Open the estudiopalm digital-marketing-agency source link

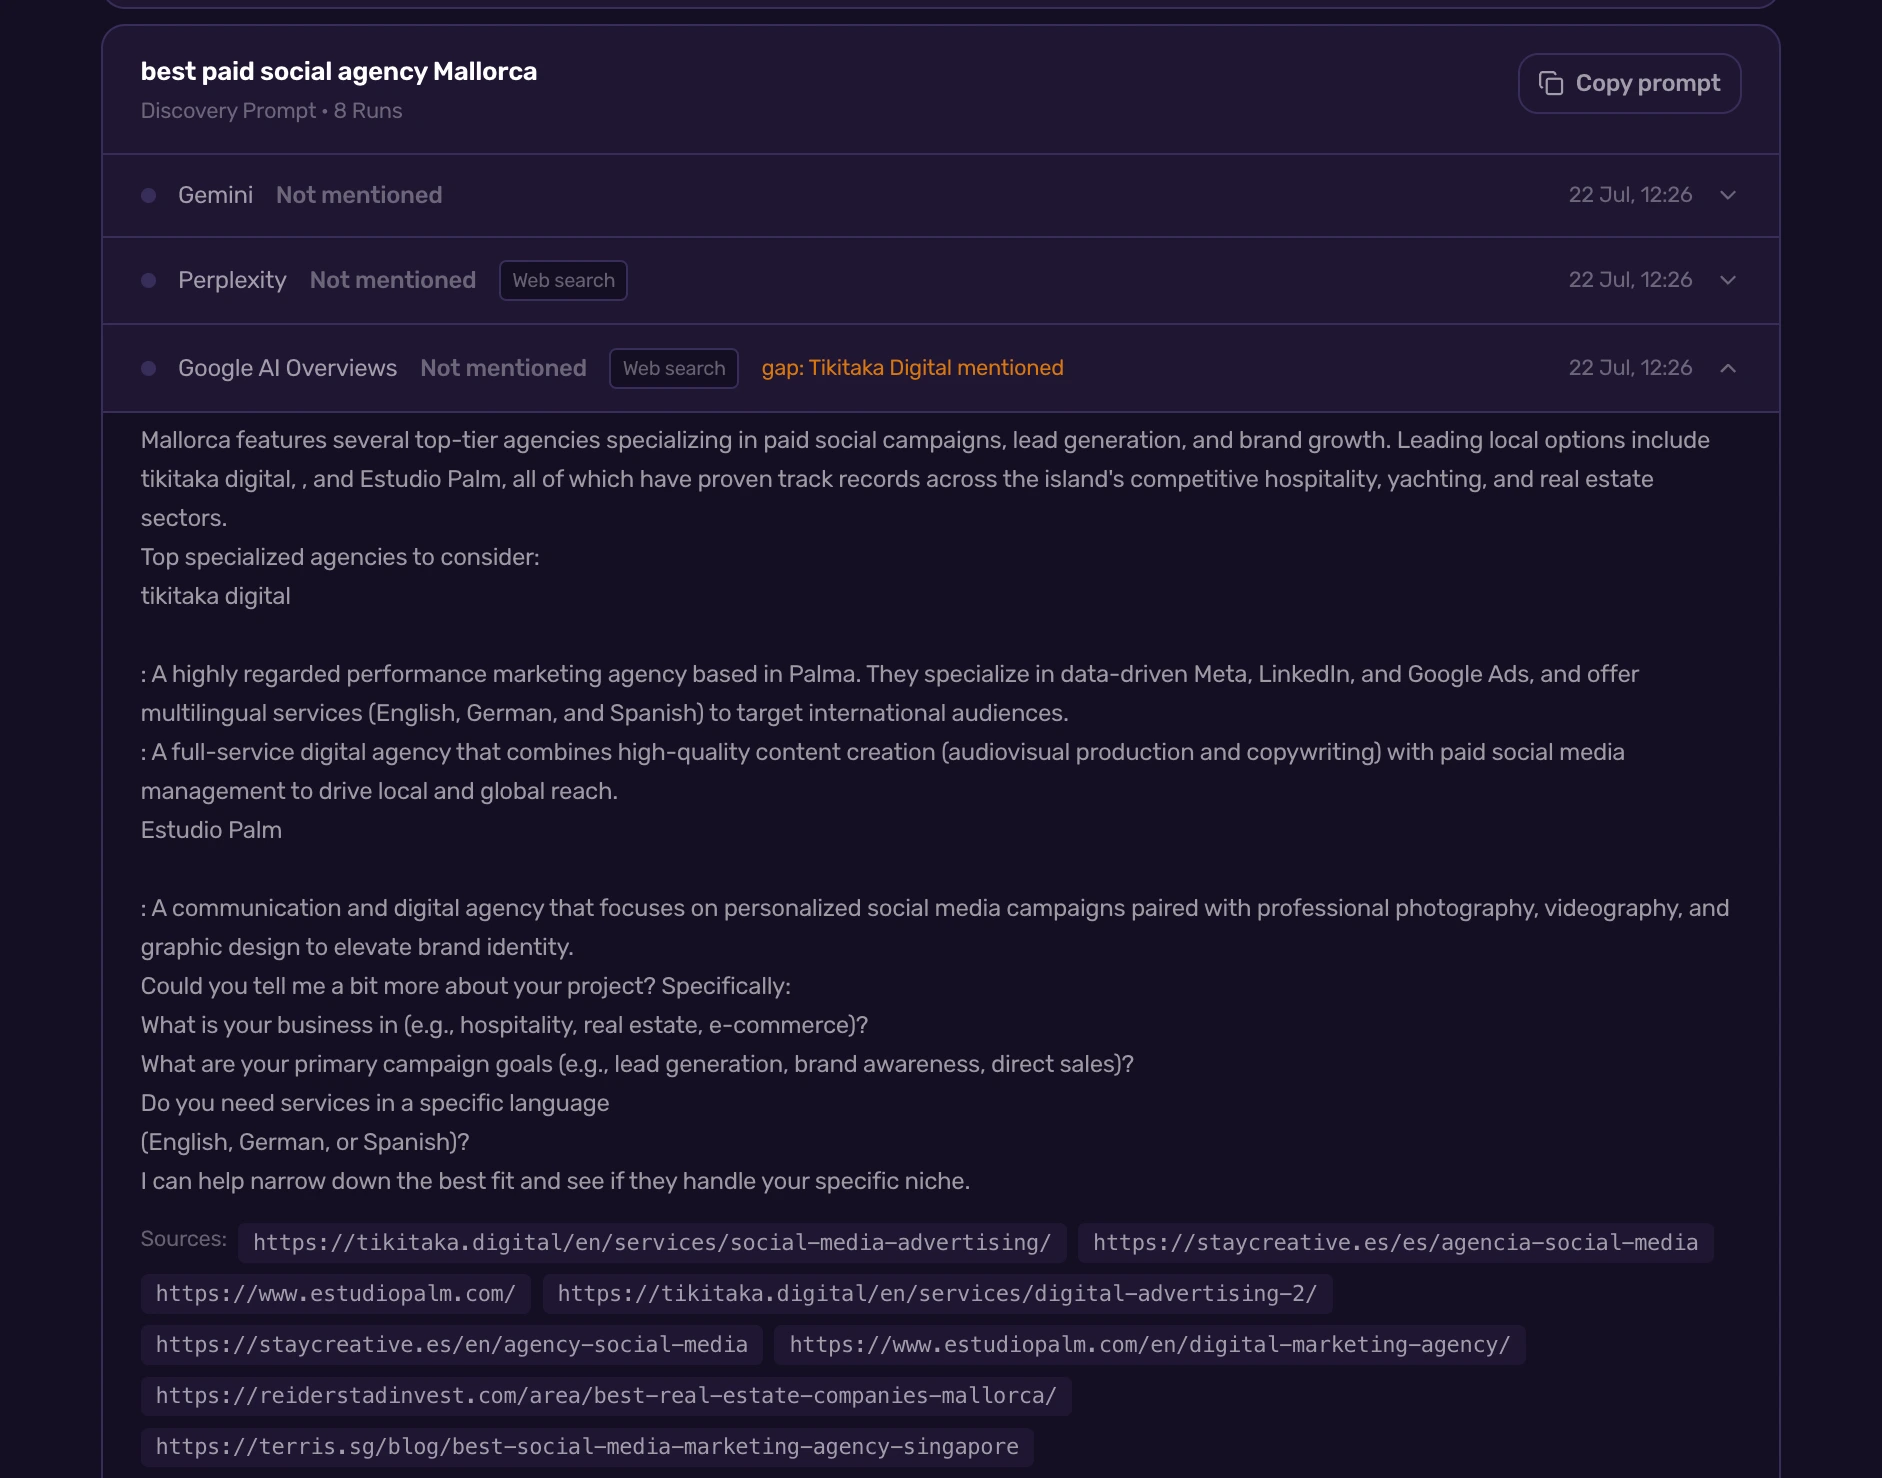tap(1150, 1344)
